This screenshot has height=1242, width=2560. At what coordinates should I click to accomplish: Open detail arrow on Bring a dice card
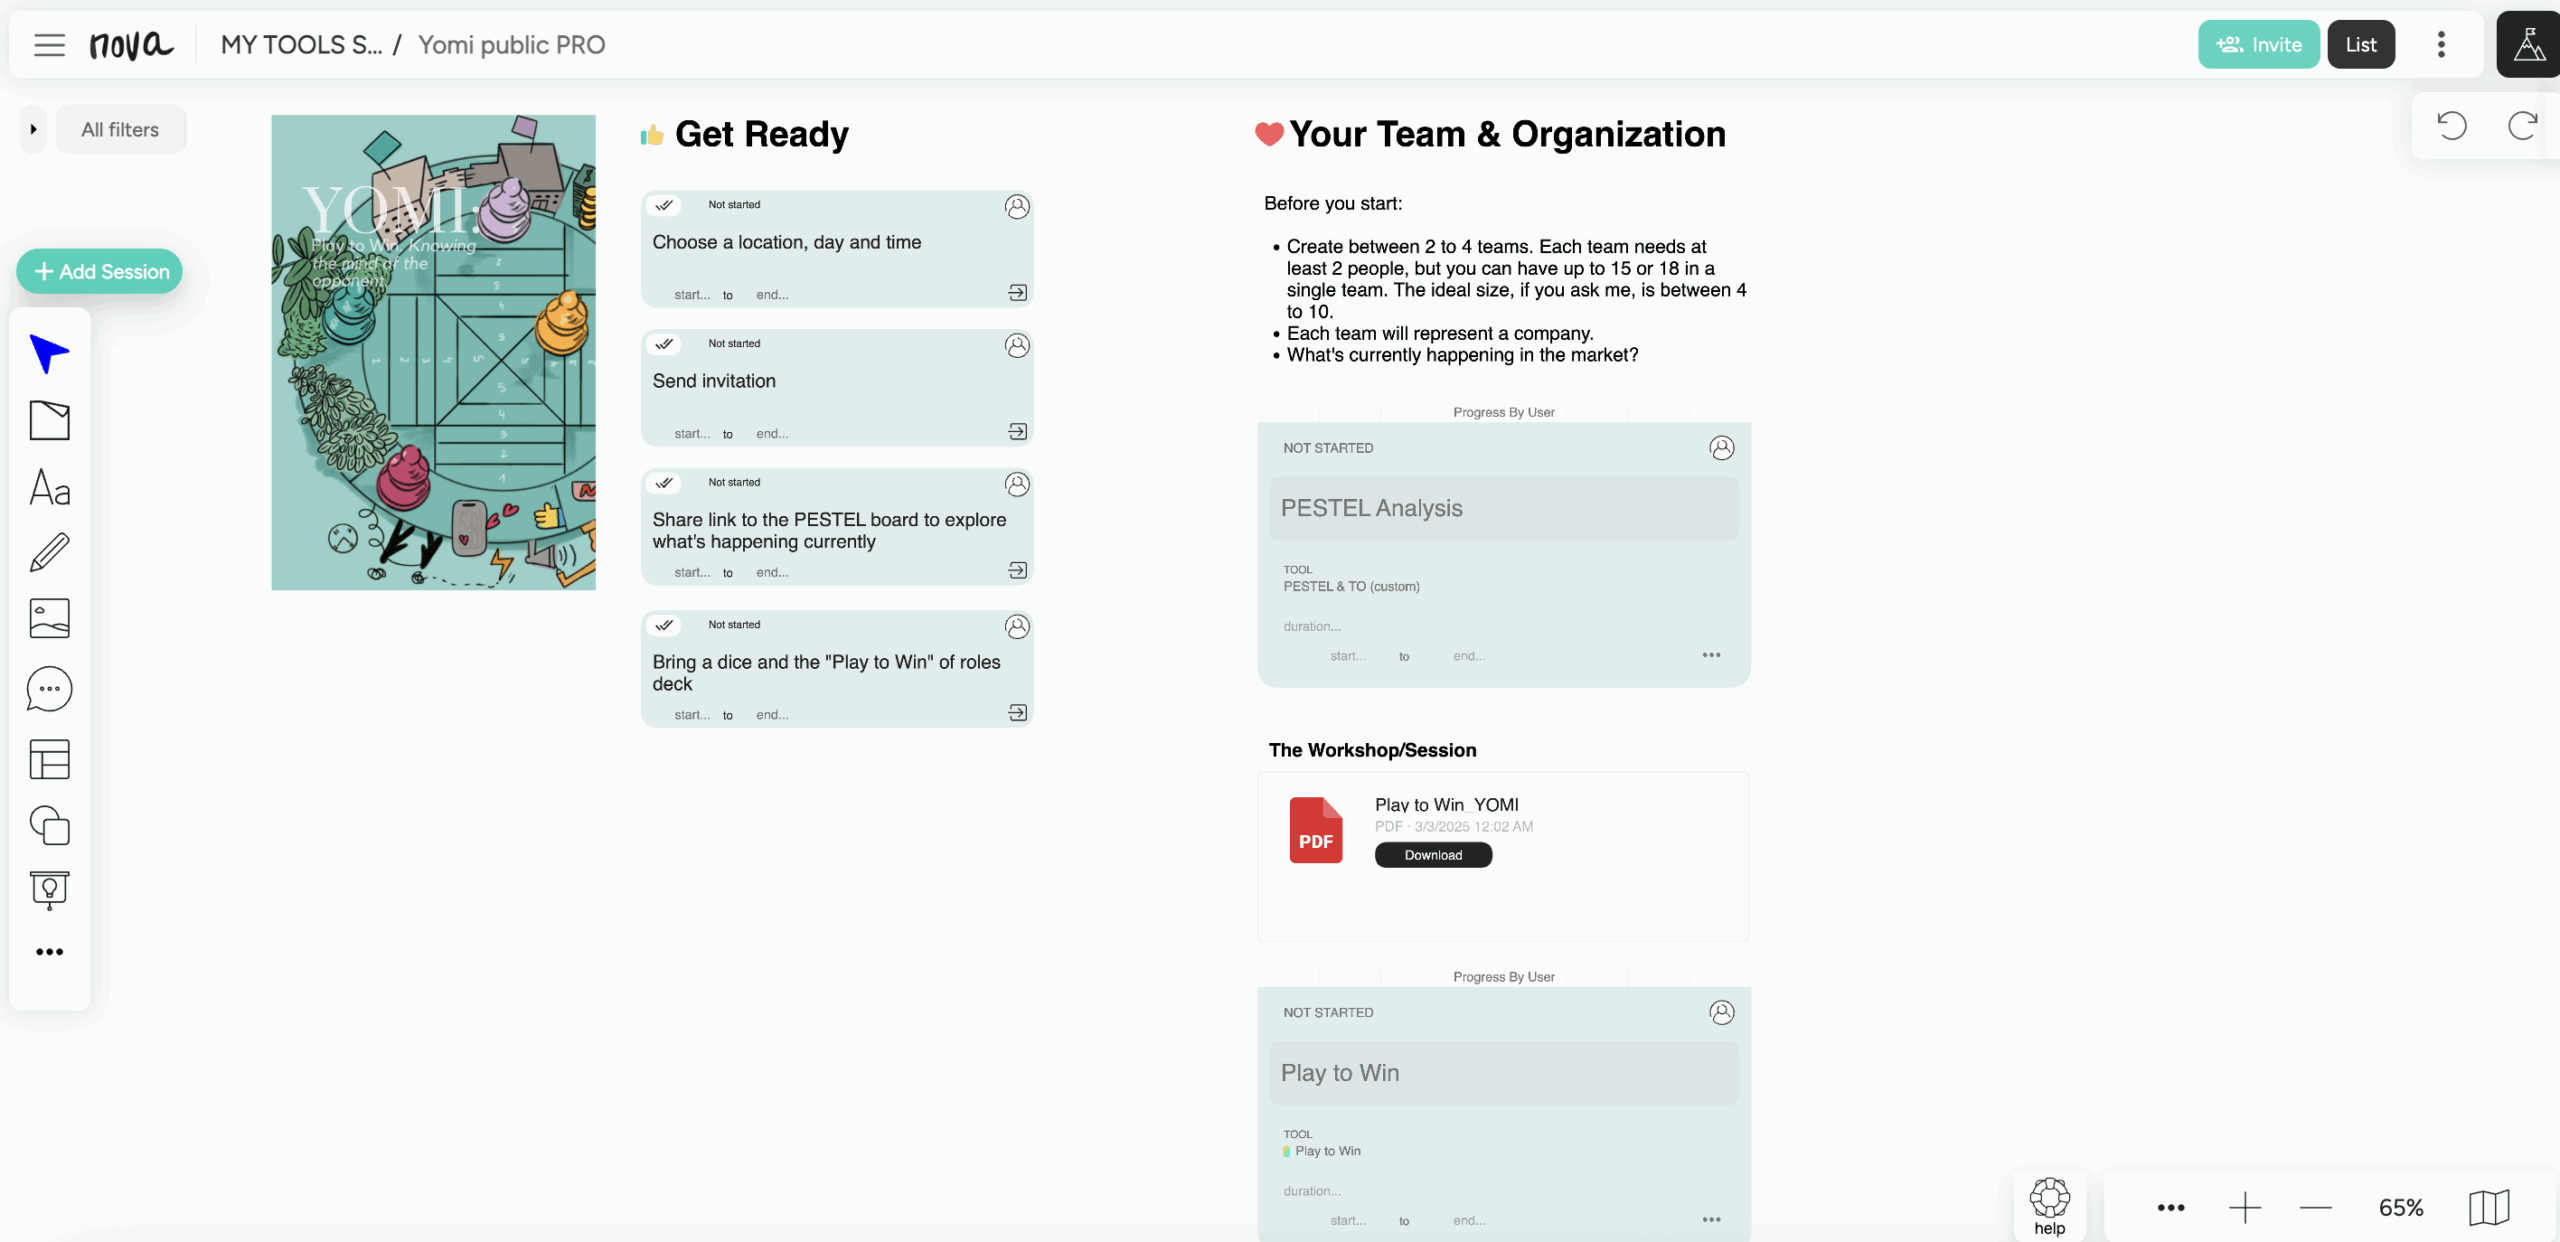point(1017,713)
